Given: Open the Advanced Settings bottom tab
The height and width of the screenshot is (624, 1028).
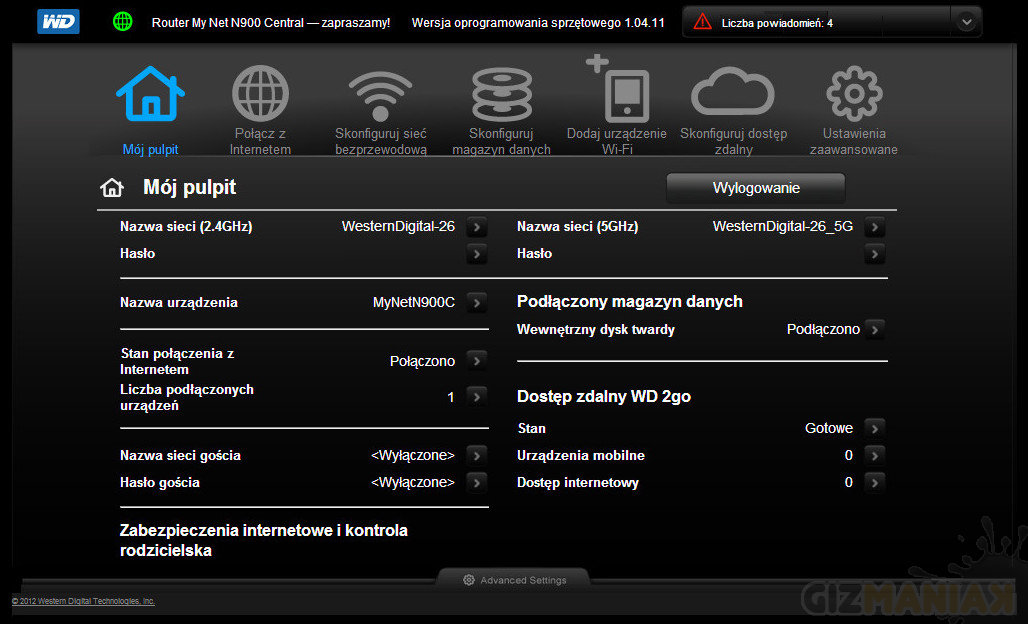Looking at the screenshot, I should (x=514, y=580).
